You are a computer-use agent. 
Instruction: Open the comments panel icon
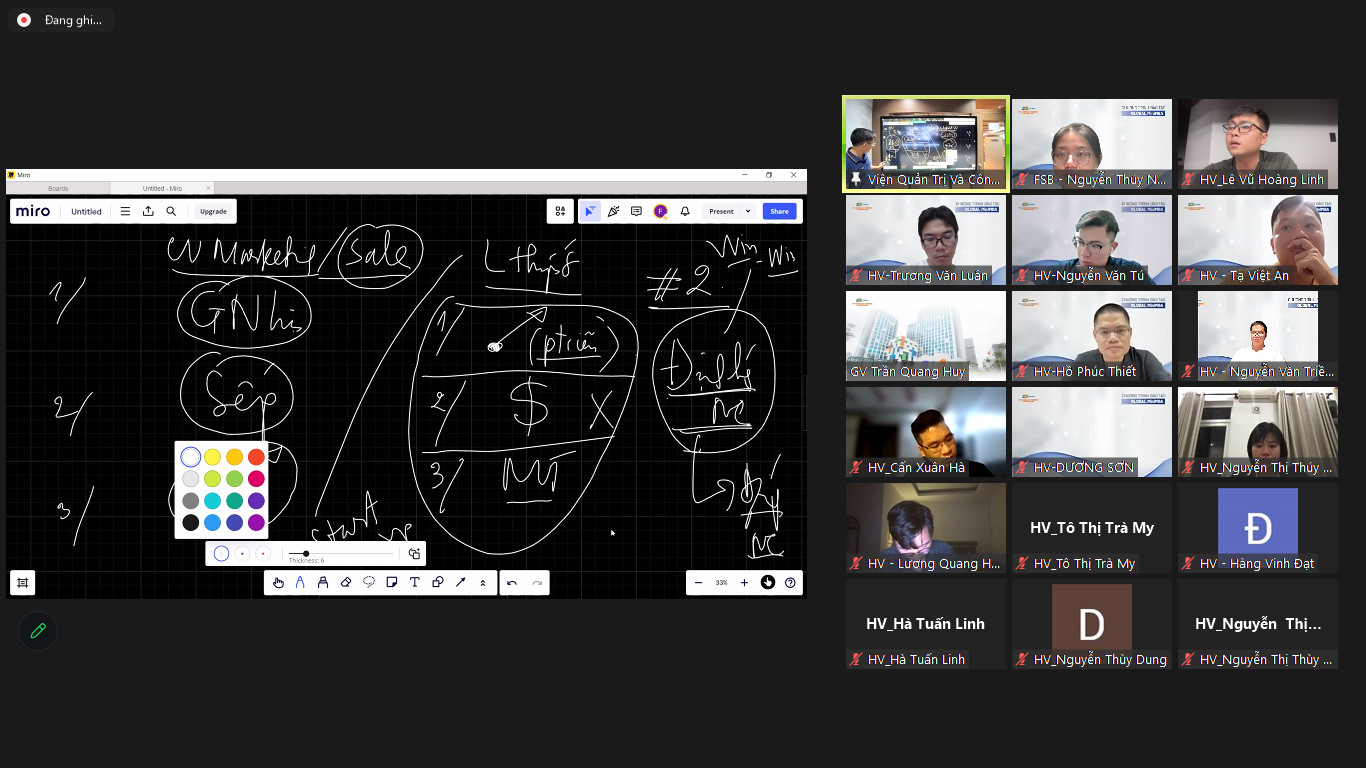(x=636, y=211)
